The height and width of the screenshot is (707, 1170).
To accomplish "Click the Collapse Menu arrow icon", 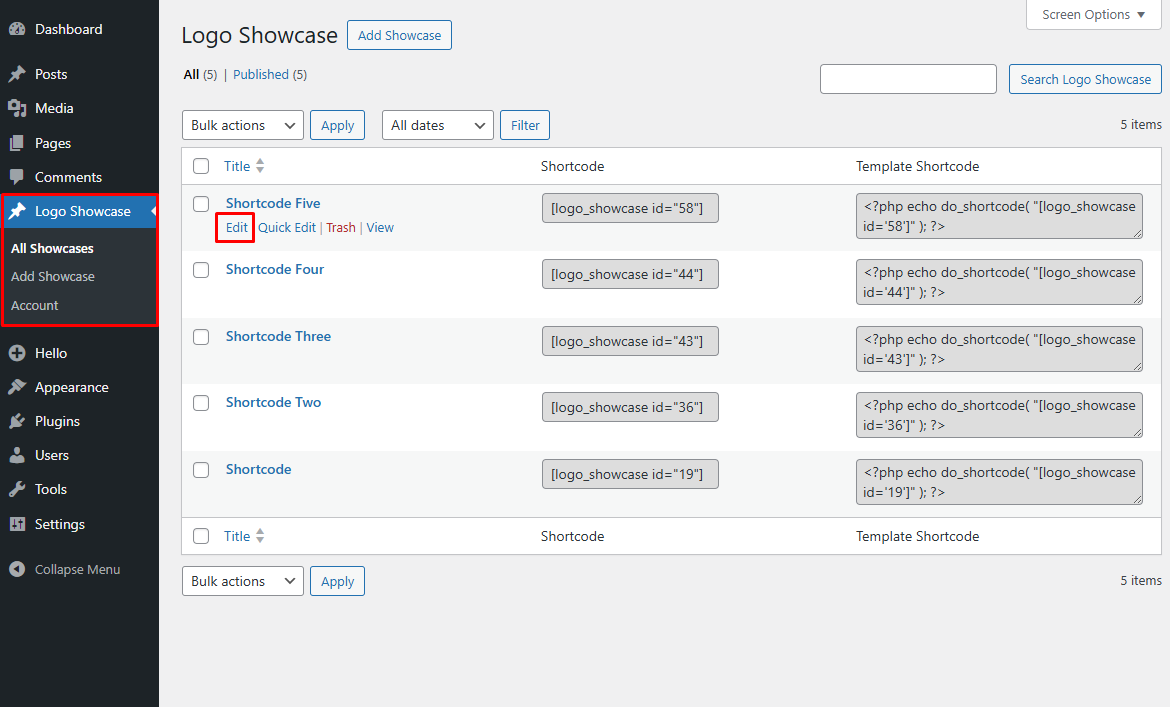I will [x=17, y=569].
